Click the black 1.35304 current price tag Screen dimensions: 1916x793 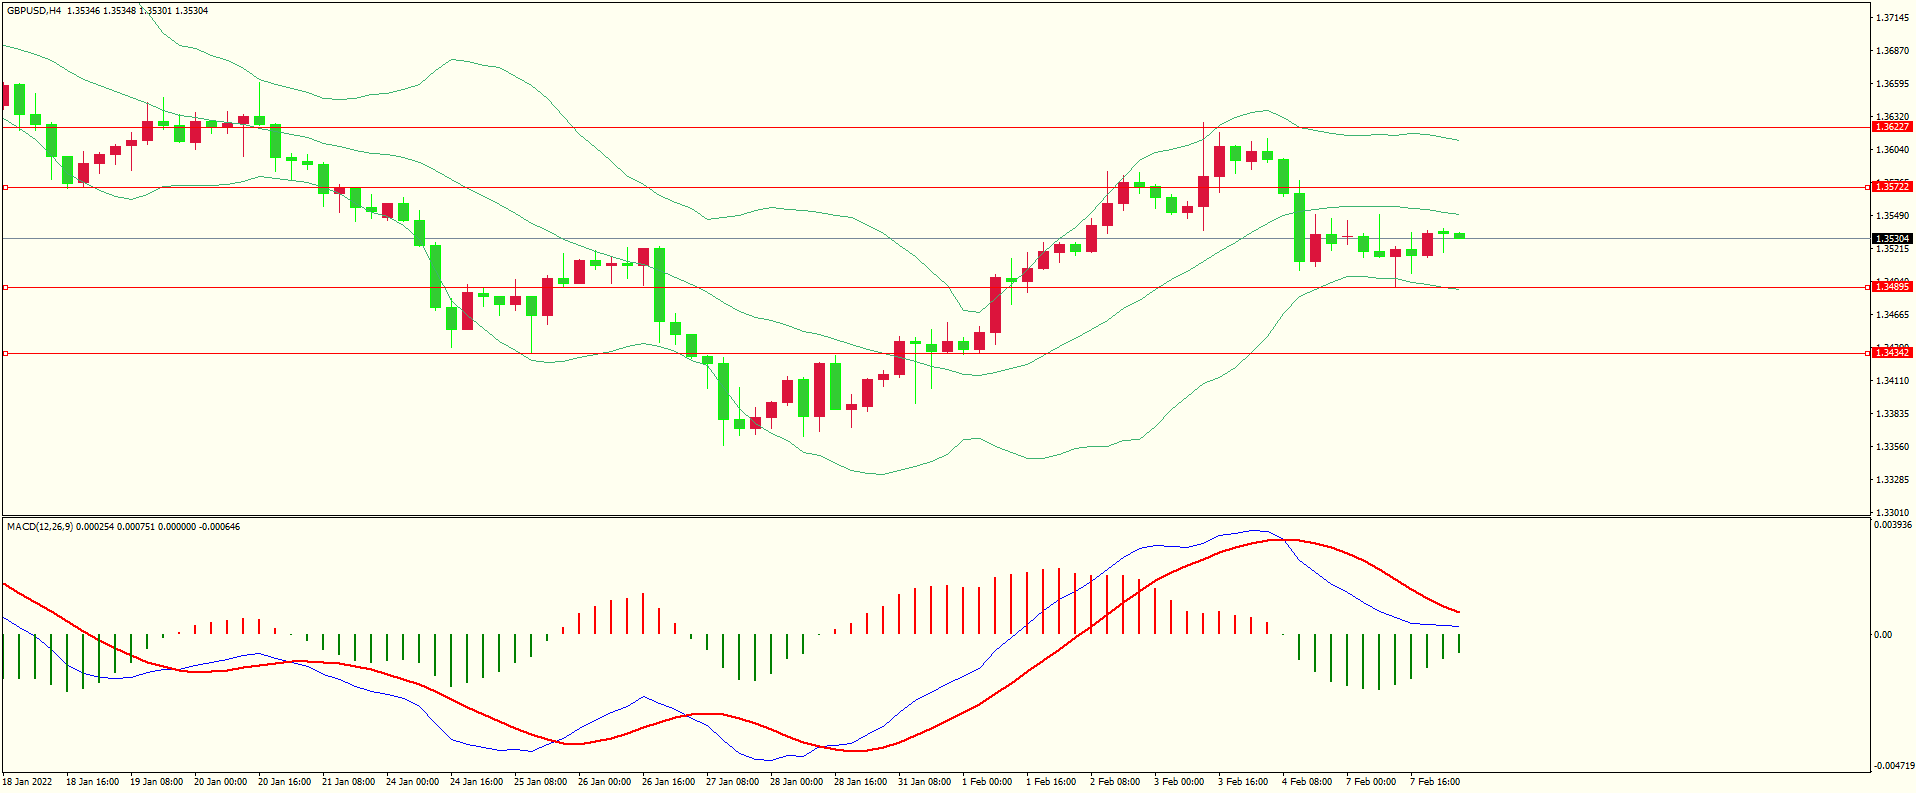pyautogui.click(x=1891, y=239)
